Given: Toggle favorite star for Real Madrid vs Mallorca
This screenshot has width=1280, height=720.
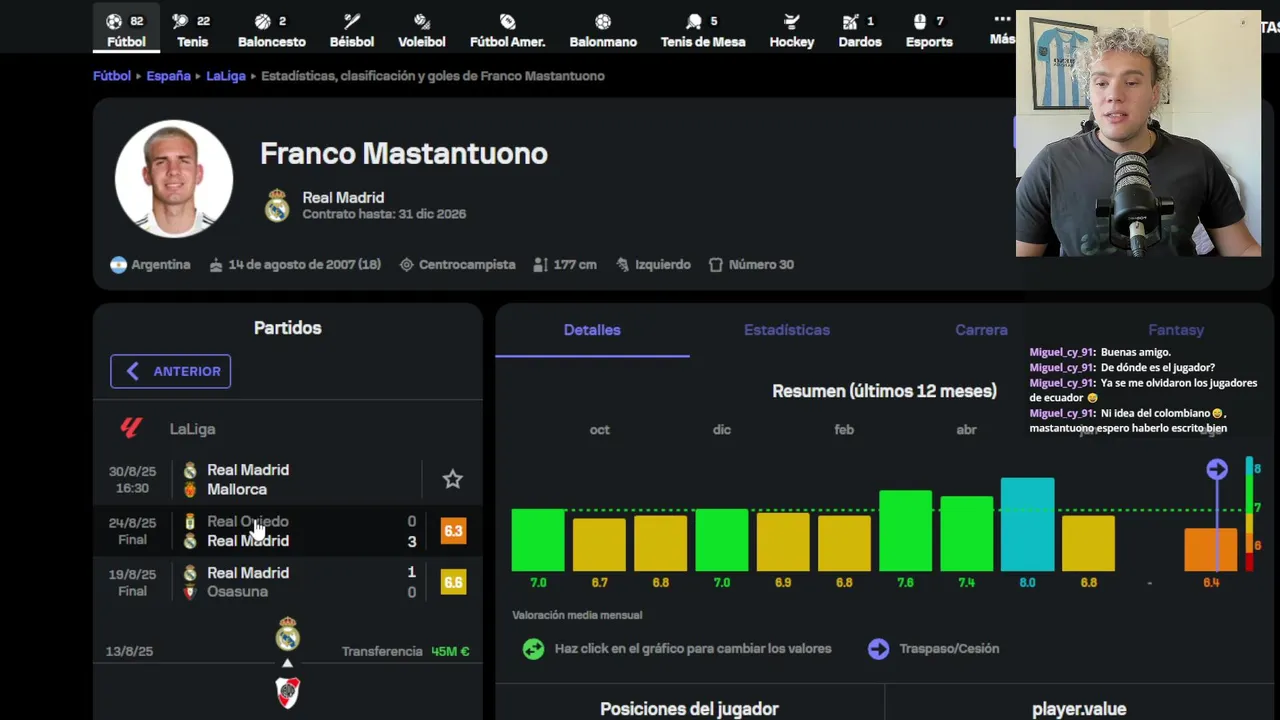Looking at the screenshot, I should point(453,479).
